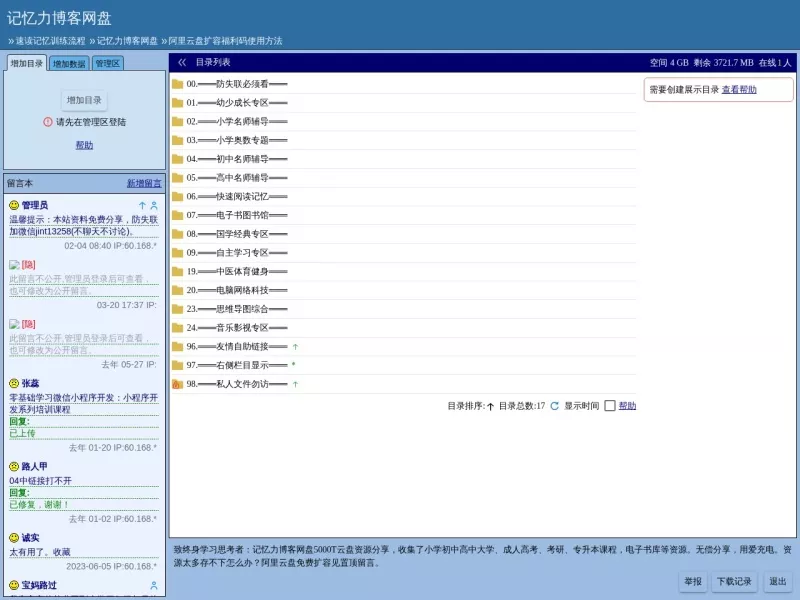Image resolution: width=800 pixels, height=600 pixels.
Task: Open folder icon for 05 高中名师辅导
Action: (178, 178)
